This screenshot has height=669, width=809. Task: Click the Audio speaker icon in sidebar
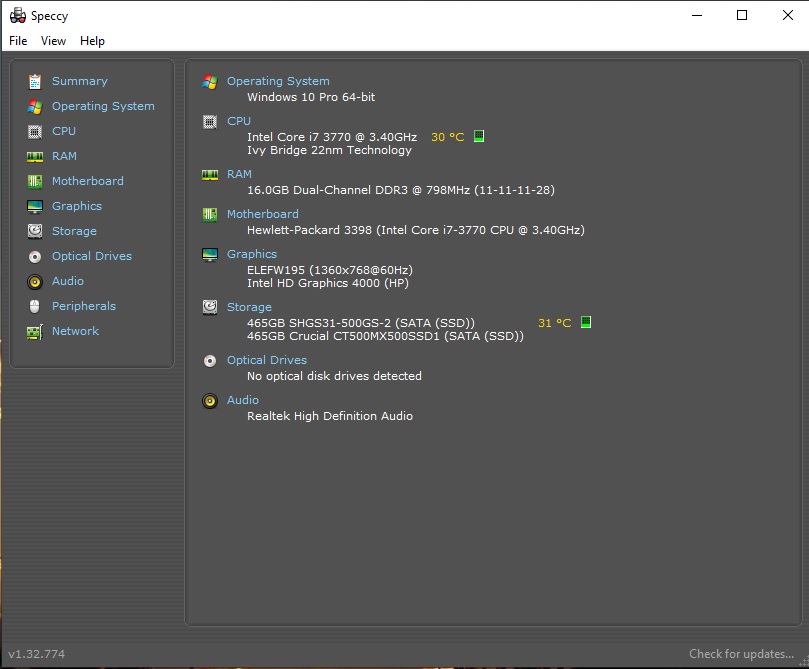pyautogui.click(x=35, y=282)
